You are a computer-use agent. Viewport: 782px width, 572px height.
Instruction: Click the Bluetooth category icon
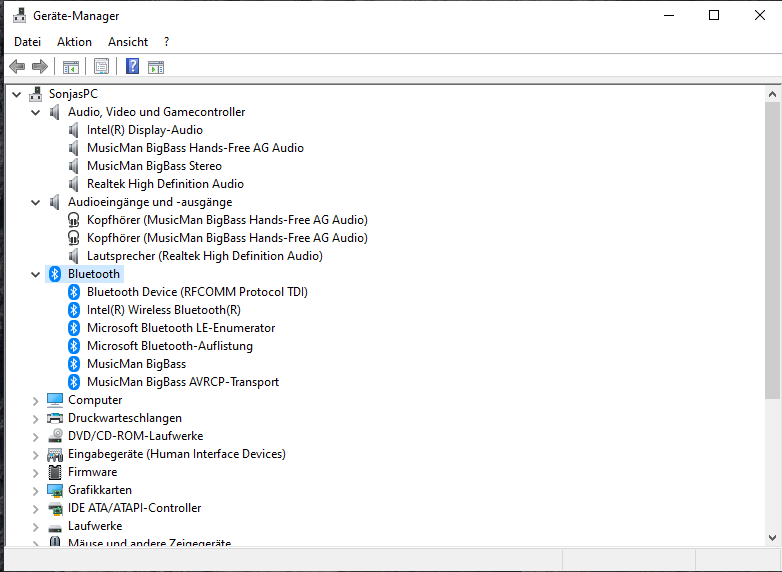(x=55, y=274)
